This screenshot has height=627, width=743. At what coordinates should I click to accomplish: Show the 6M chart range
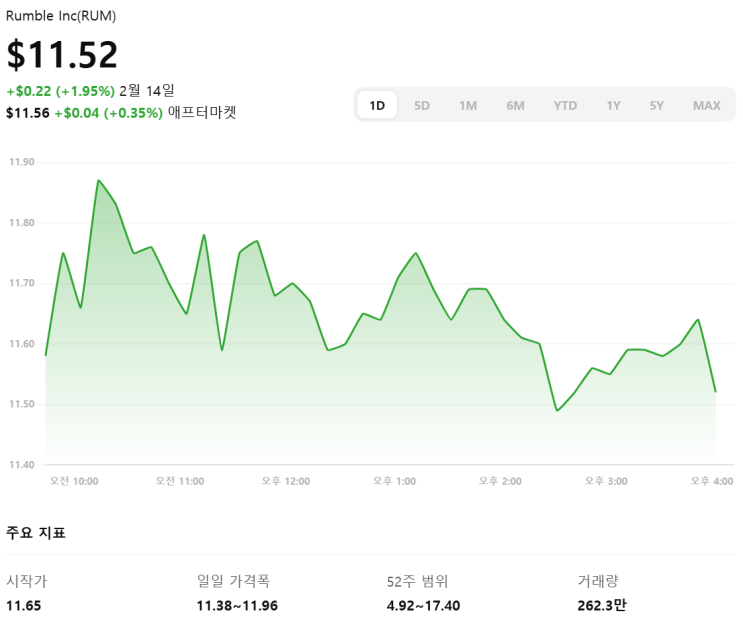(x=515, y=105)
